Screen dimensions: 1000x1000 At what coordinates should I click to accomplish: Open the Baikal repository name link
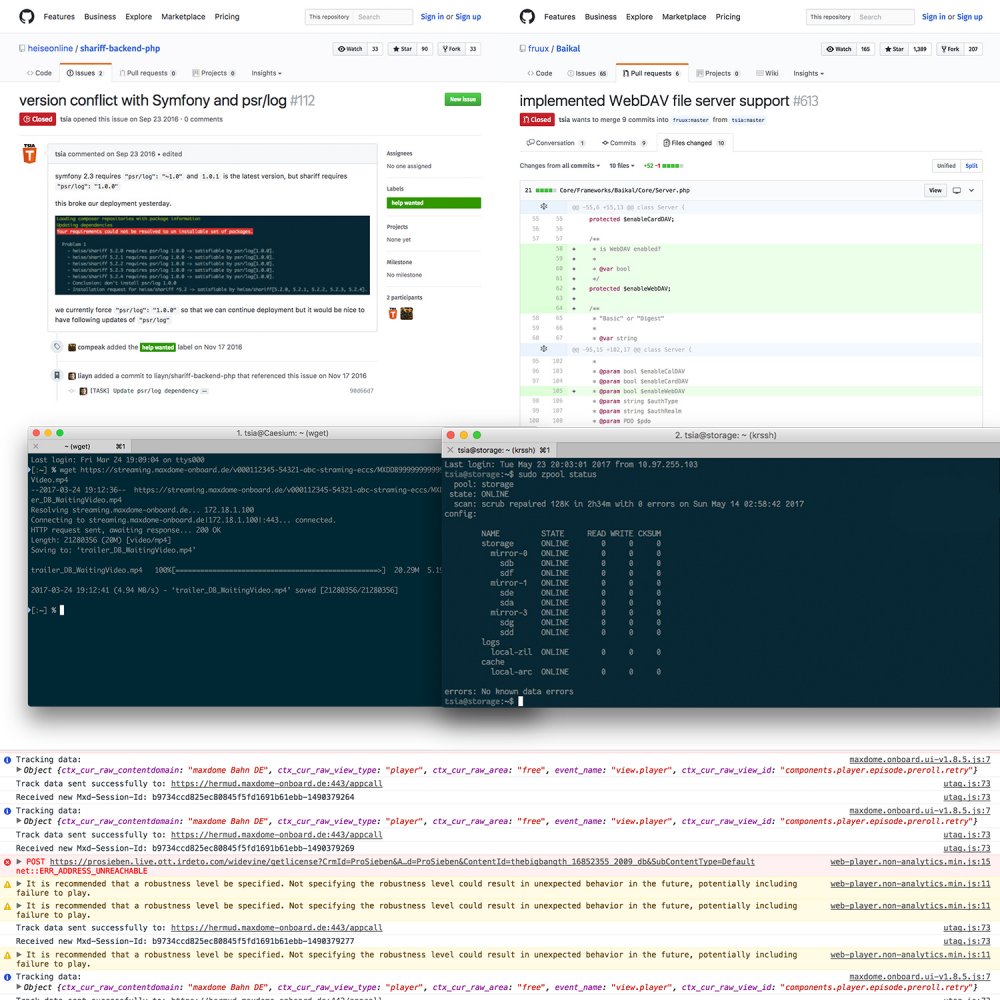pos(568,48)
